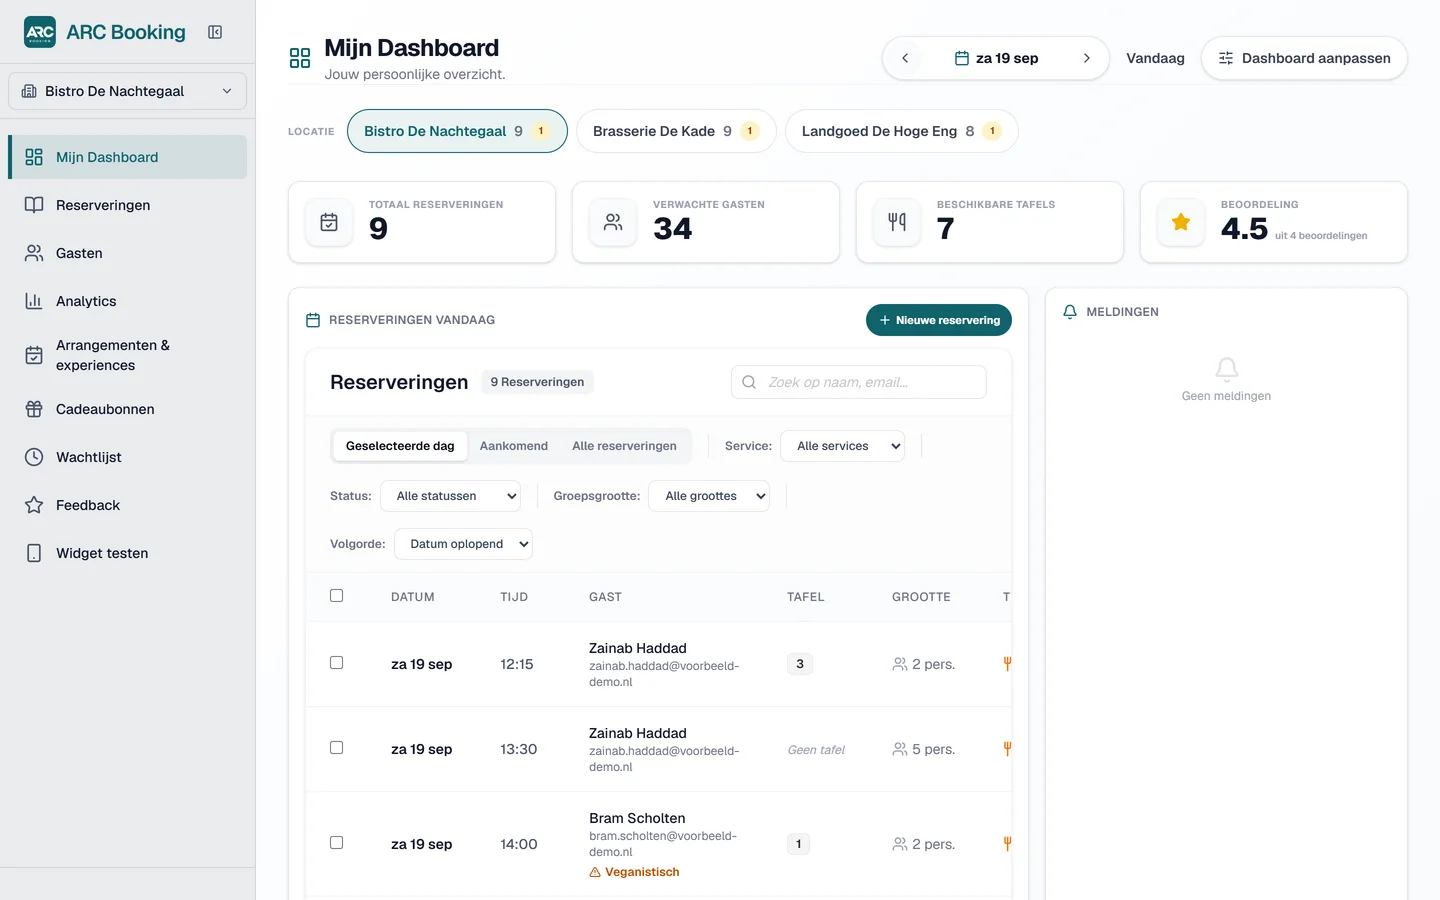Open Analytics in the sidebar

coord(127,301)
